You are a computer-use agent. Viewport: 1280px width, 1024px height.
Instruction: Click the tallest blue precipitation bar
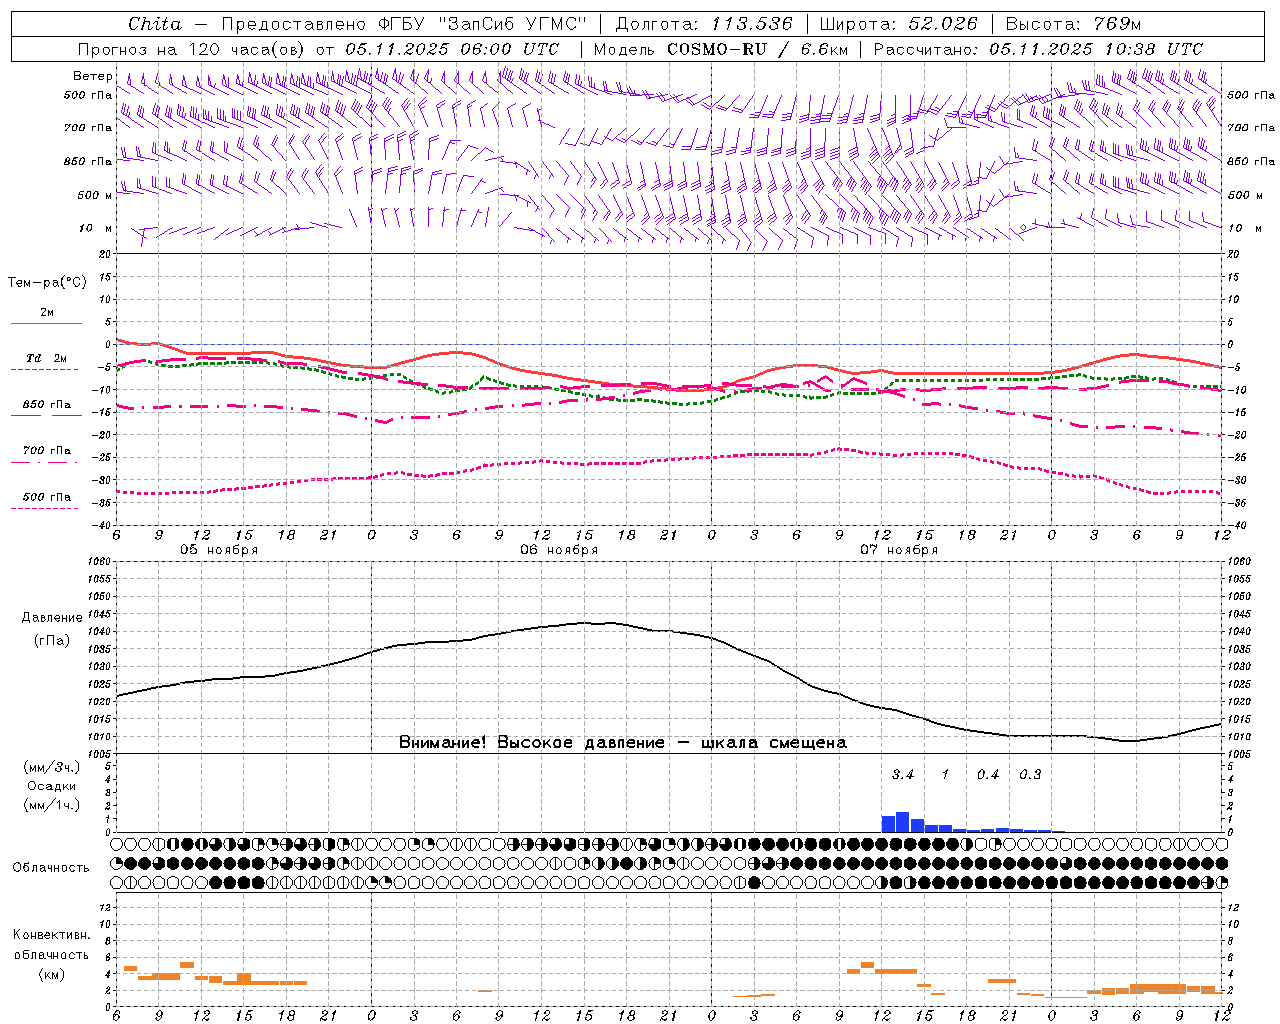902,822
